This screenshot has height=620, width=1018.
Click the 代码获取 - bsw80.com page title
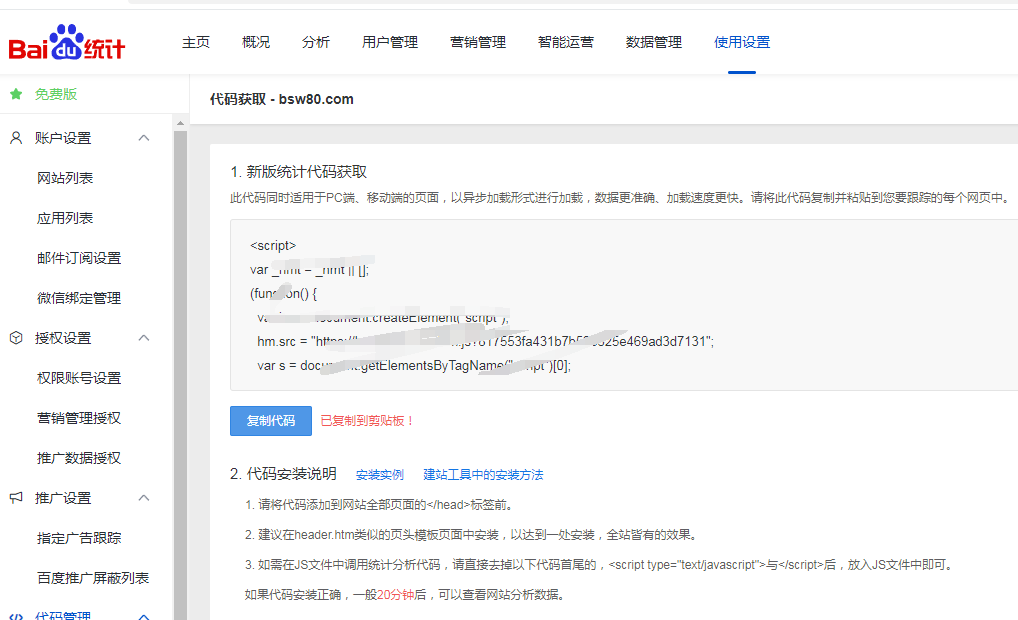[x=282, y=99]
